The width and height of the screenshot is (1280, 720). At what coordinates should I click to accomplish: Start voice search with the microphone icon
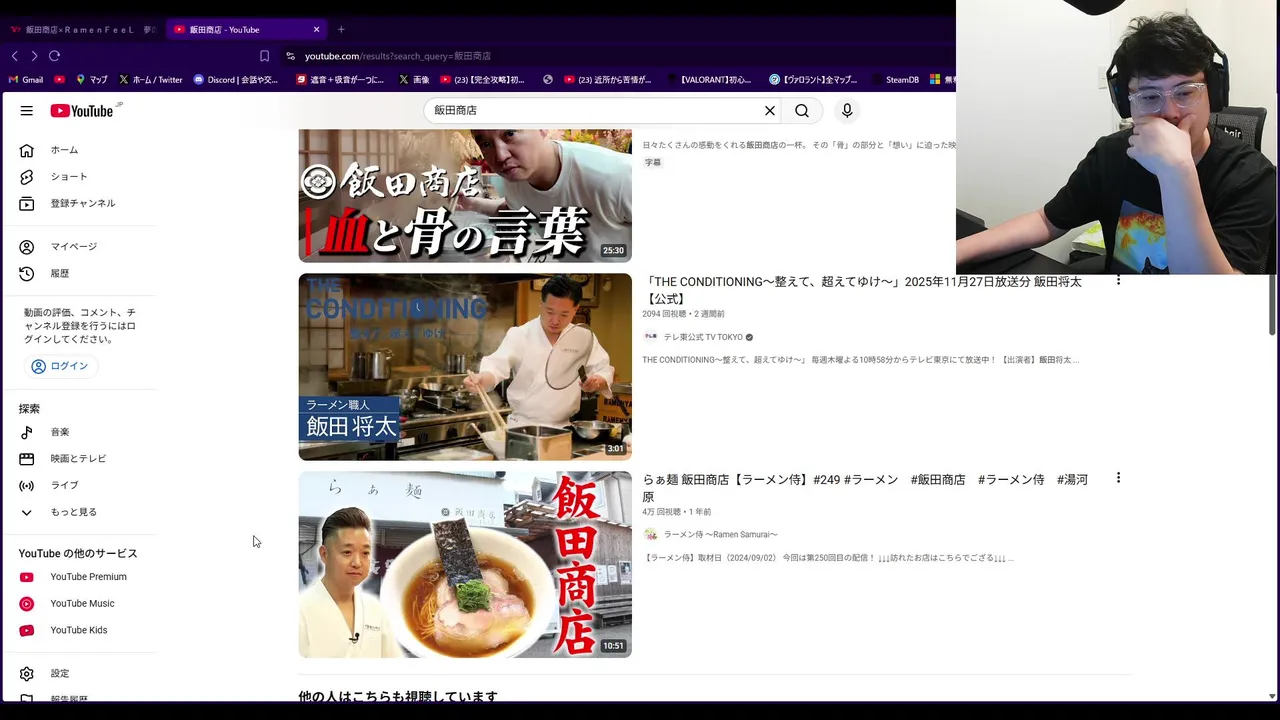point(847,111)
